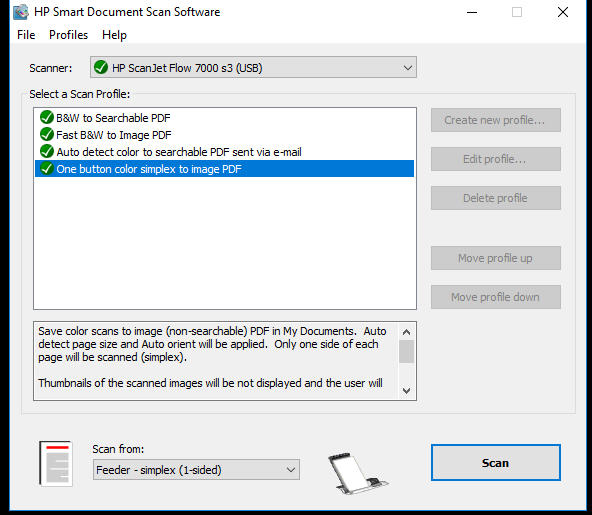Click Edit profile button
The image size is (592, 515).
[496, 159]
